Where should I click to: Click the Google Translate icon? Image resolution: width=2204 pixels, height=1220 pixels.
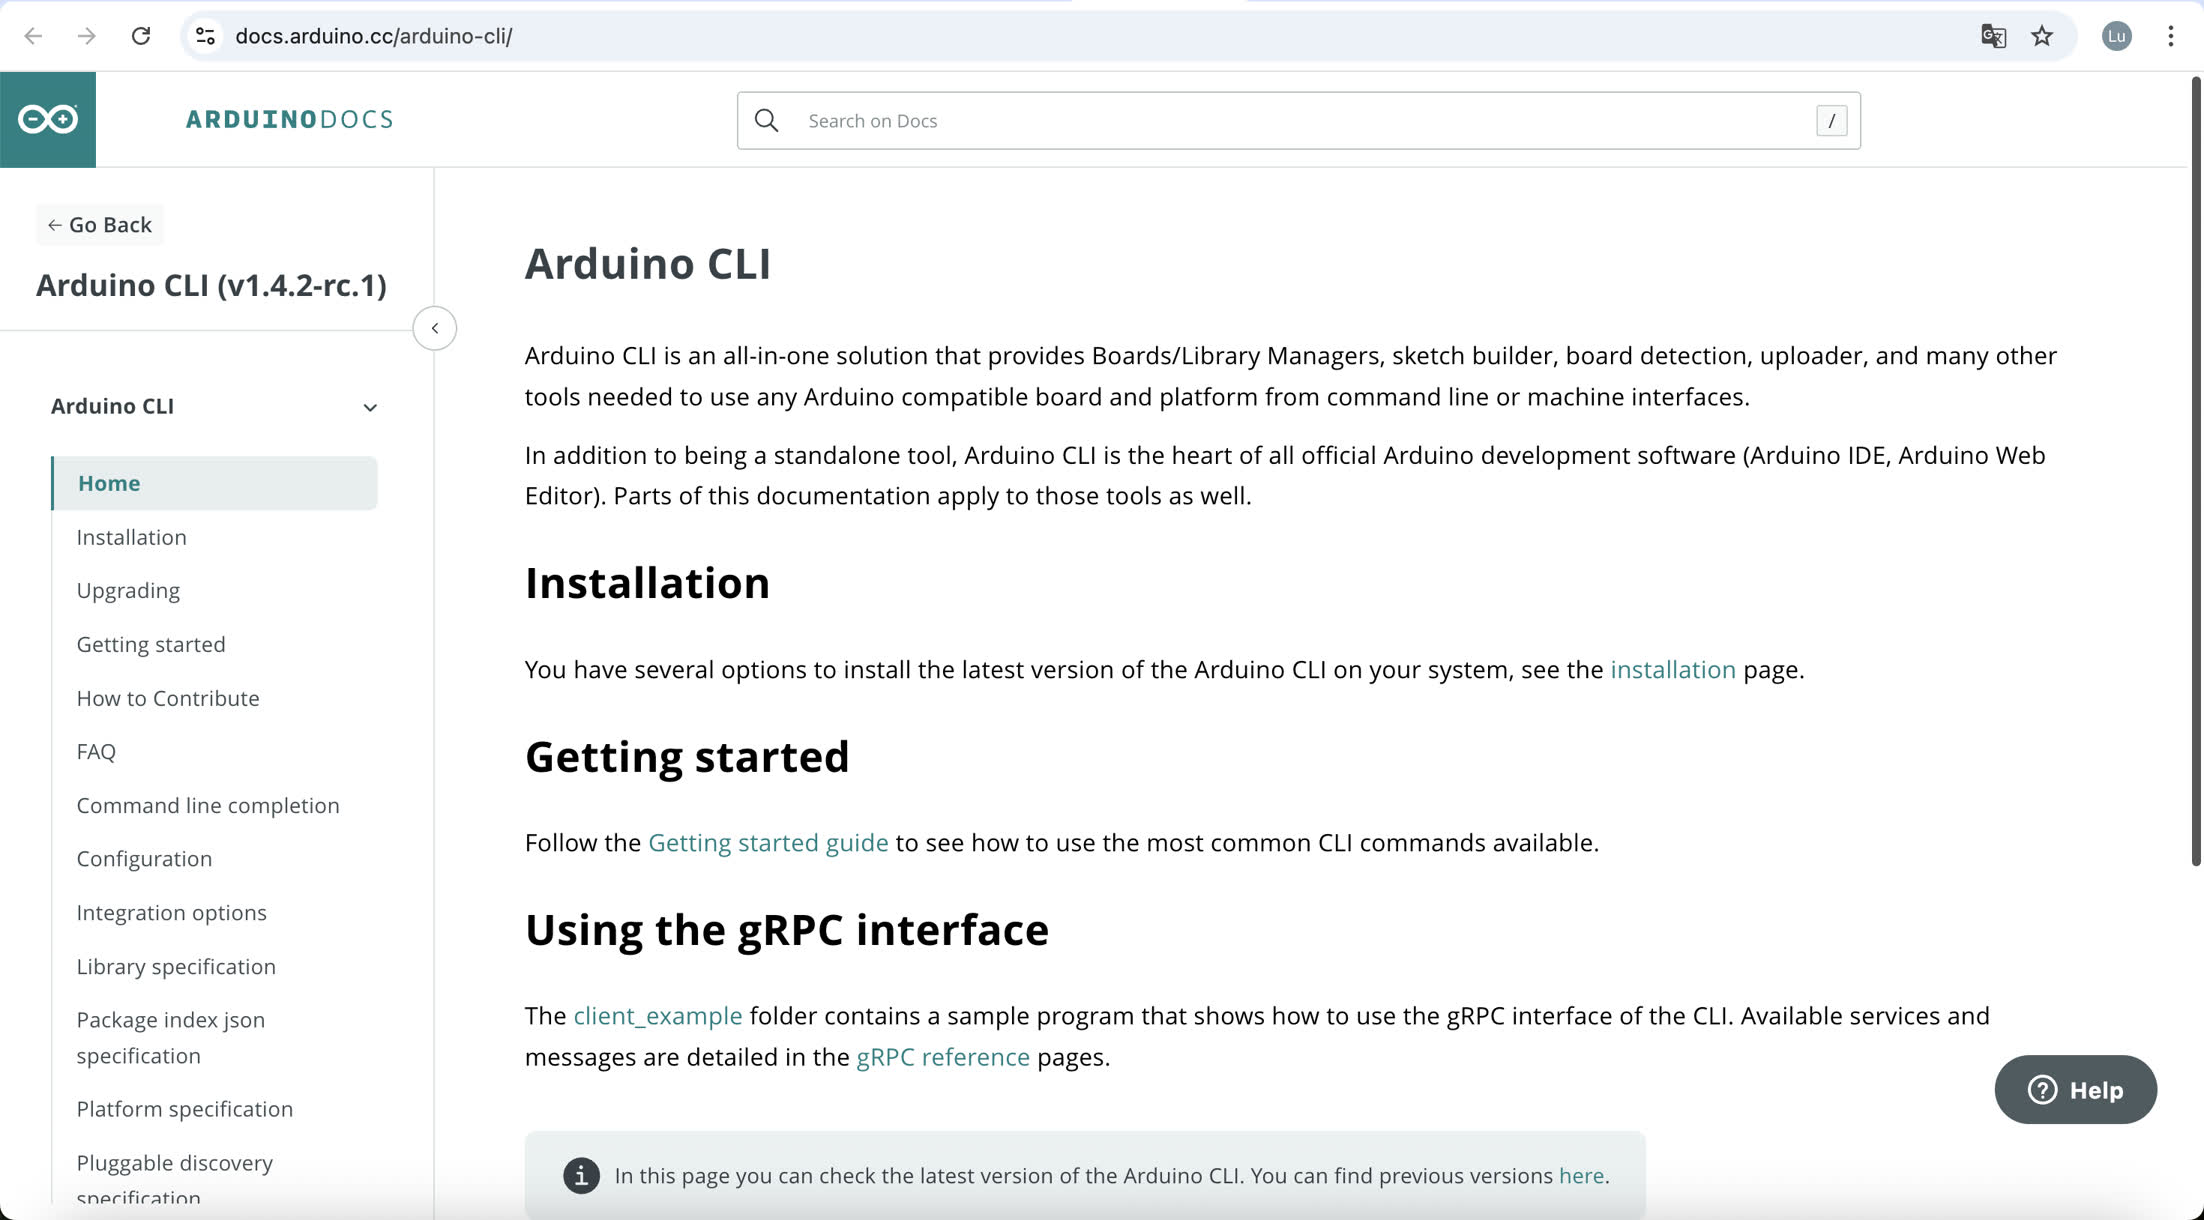click(1993, 36)
